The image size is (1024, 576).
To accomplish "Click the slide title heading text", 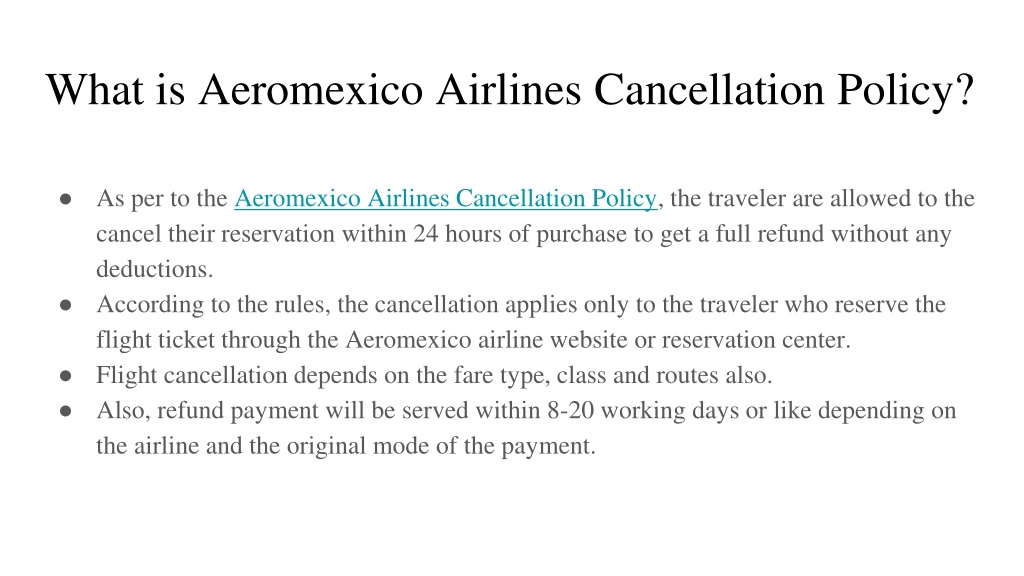I will tap(510, 89).
